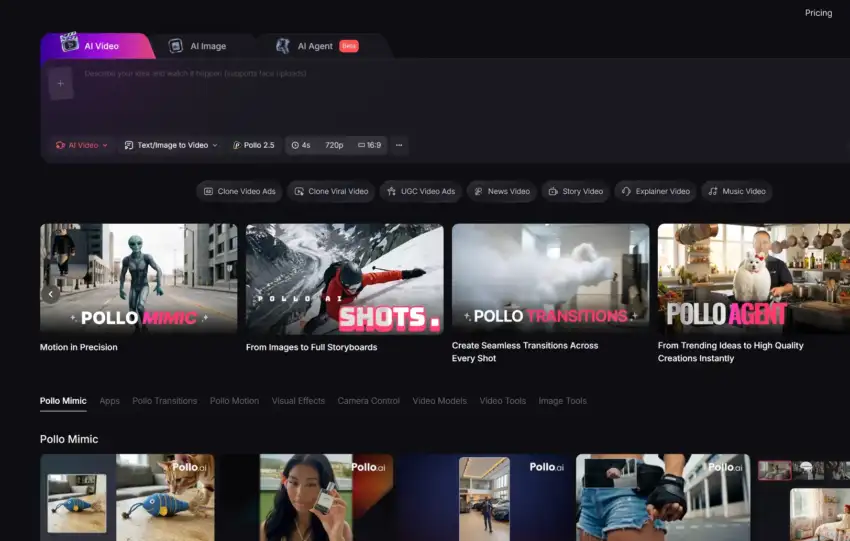The image size is (850, 541).
Task: Open the more options ellipsis menu
Action: pyautogui.click(x=399, y=145)
